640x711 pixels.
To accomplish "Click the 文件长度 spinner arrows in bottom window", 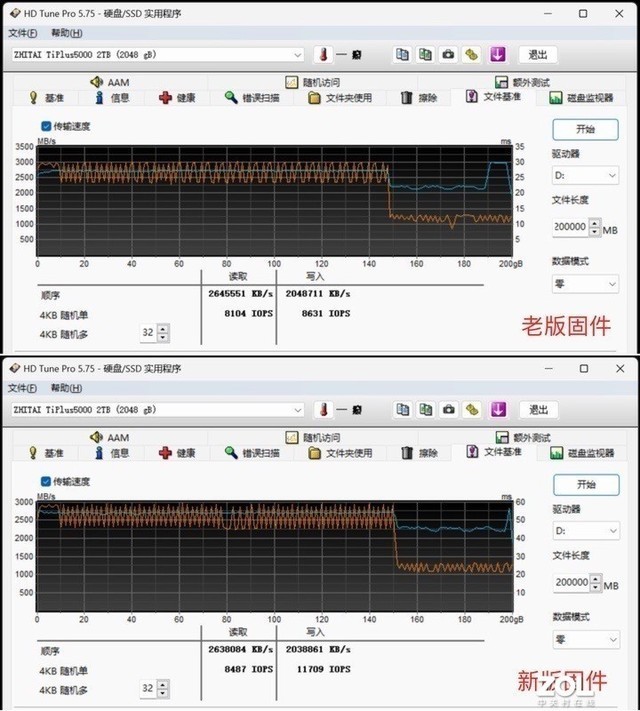I will pos(596,582).
